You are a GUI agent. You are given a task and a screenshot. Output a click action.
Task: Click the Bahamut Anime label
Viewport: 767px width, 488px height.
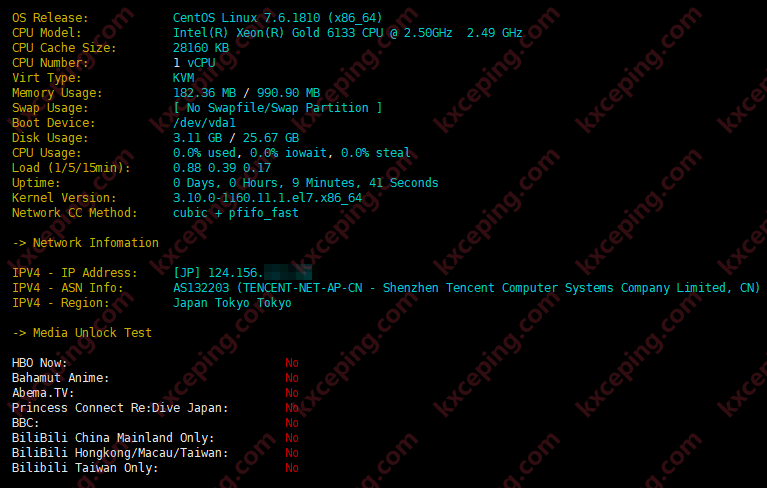pos(61,378)
